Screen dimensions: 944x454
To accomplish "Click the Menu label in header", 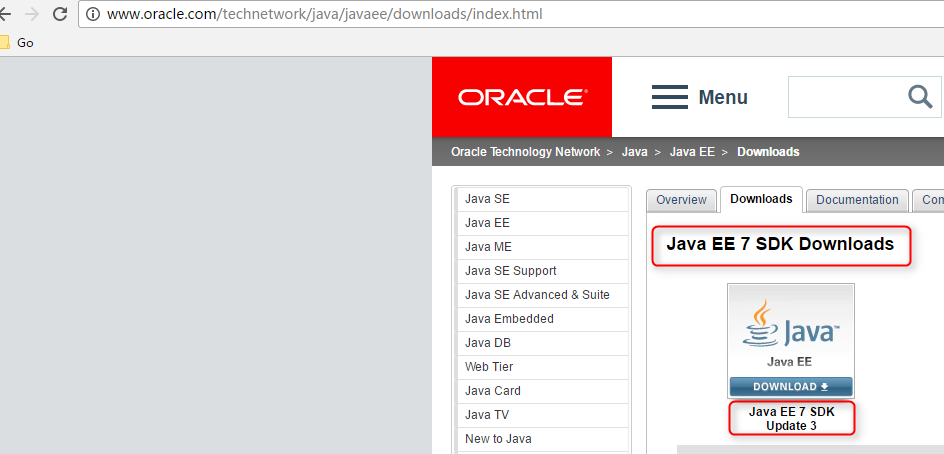I will point(722,97).
